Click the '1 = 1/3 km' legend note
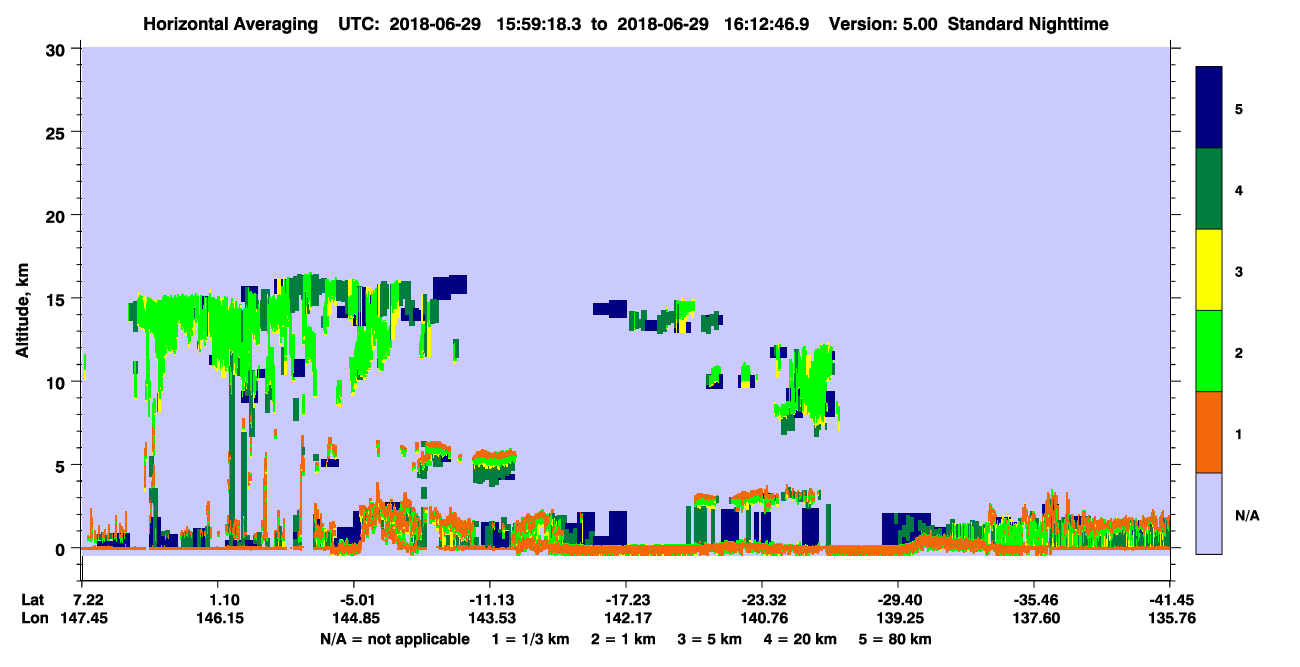 point(529,639)
